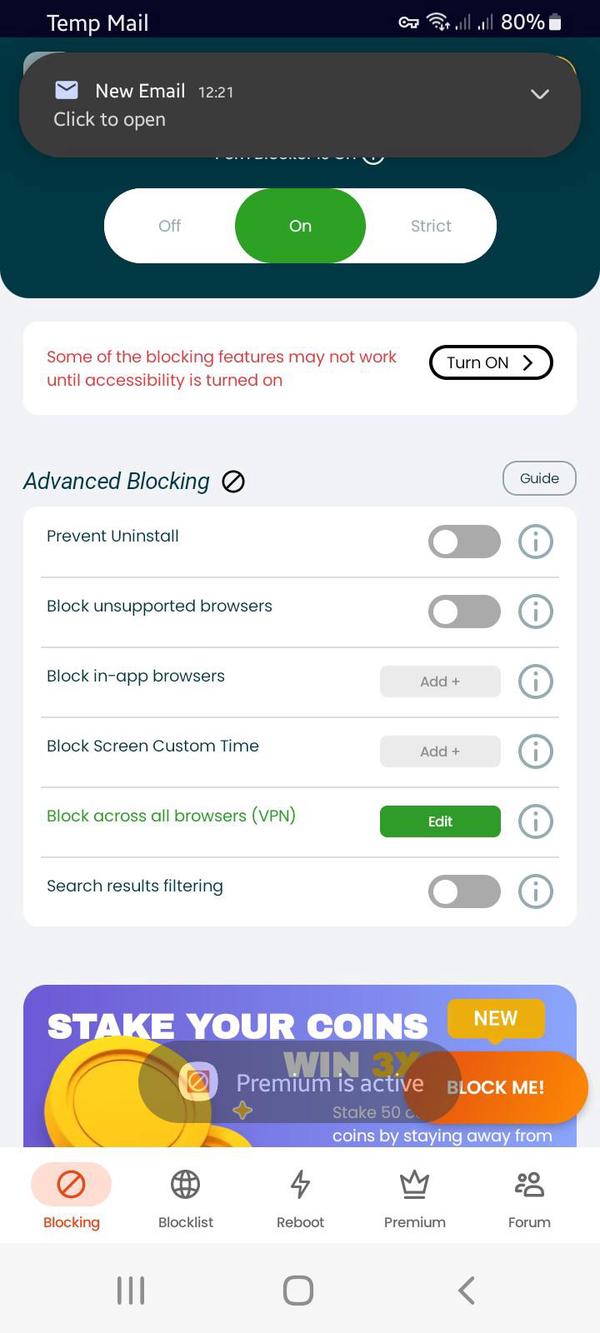Switch blocker mode to Off
The height and width of the screenshot is (1333, 600).
pos(170,226)
